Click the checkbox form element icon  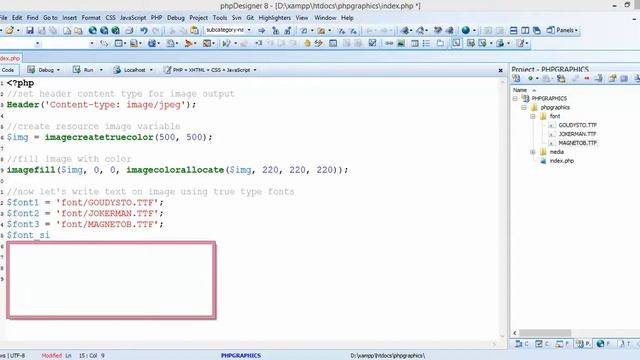pyautogui.click(x=372, y=43)
